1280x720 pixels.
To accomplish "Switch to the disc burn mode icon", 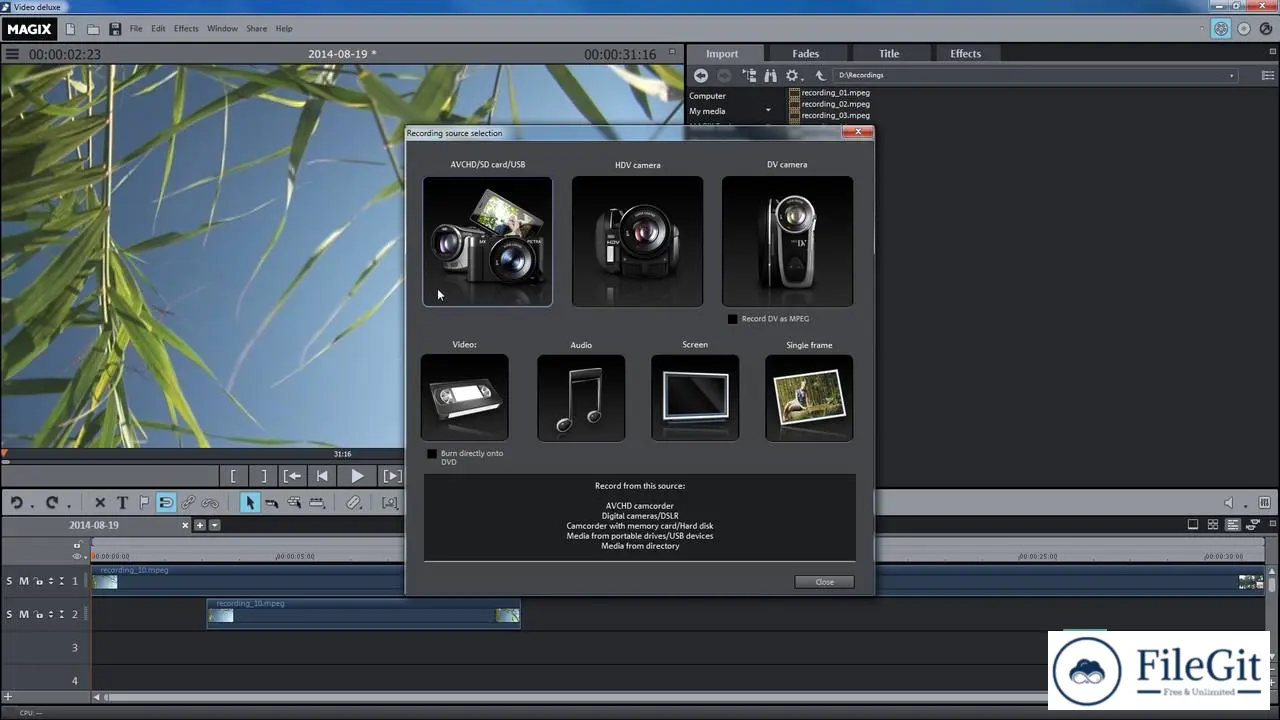I will (1242, 29).
